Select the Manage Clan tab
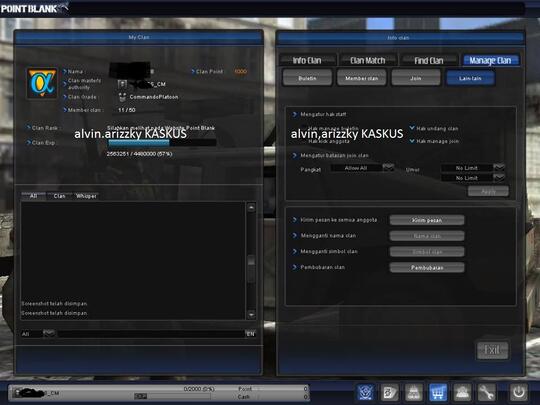The height and width of the screenshot is (405, 540). [490, 60]
